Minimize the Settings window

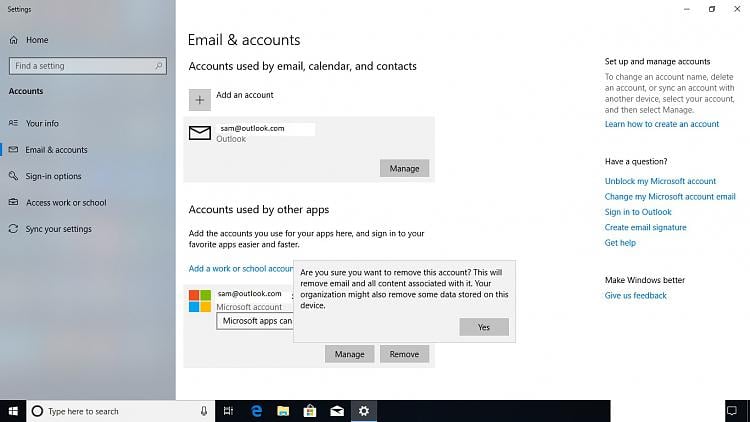tap(687, 9)
